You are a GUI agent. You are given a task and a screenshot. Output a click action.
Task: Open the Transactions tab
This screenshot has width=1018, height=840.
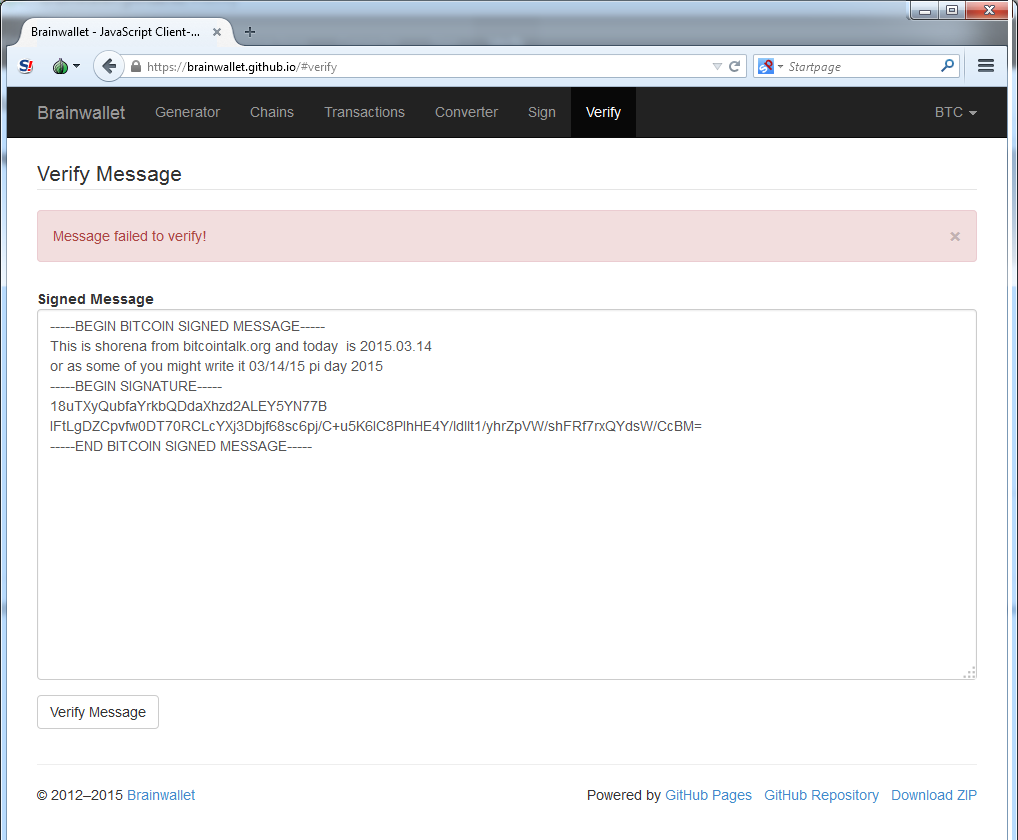tap(364, 112)
